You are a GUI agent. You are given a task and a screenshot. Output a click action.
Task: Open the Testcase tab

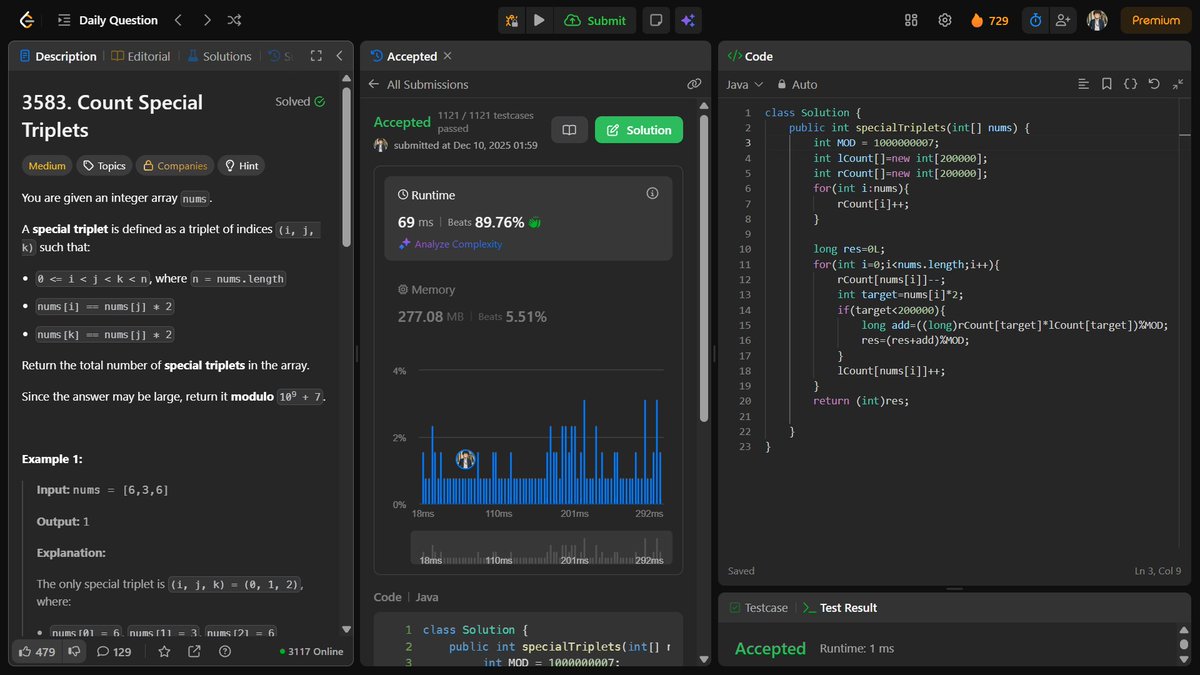pos(758,608)
